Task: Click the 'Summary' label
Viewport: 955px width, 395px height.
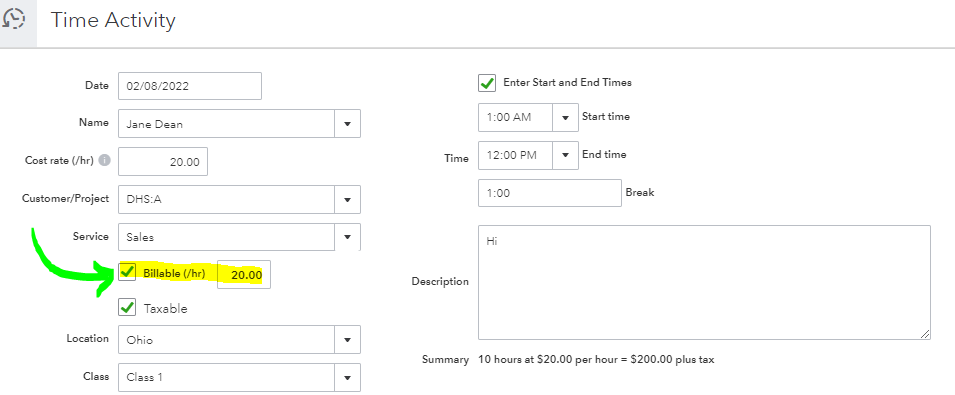Action: coord(446,360)
